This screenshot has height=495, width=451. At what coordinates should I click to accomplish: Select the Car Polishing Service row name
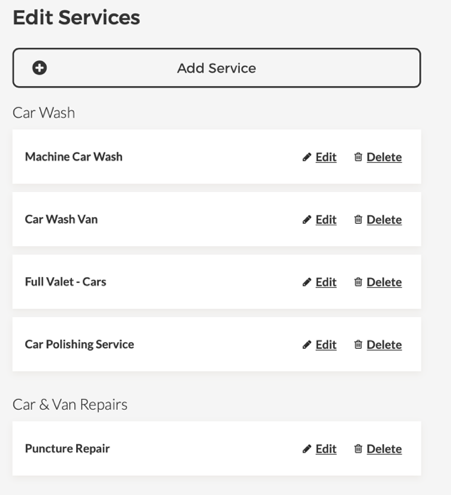[79, 344]
